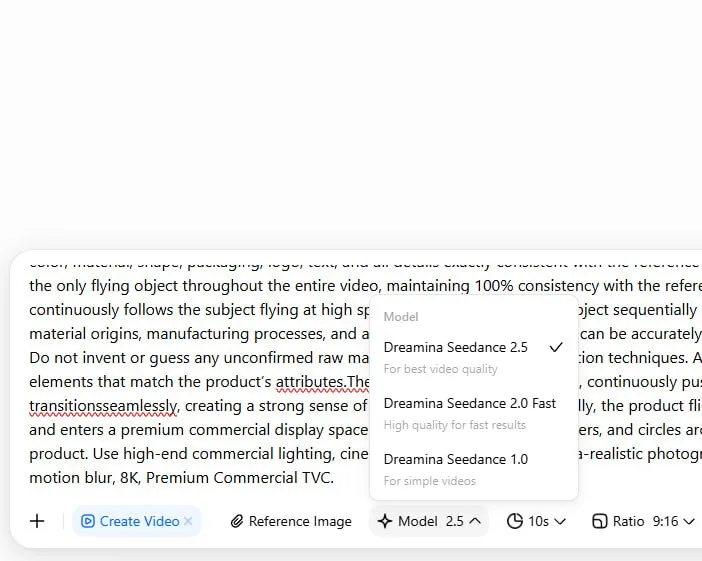Click 'For best video quality' description
The width and height of the screenshot is (702, 561).
pos(441,369)
